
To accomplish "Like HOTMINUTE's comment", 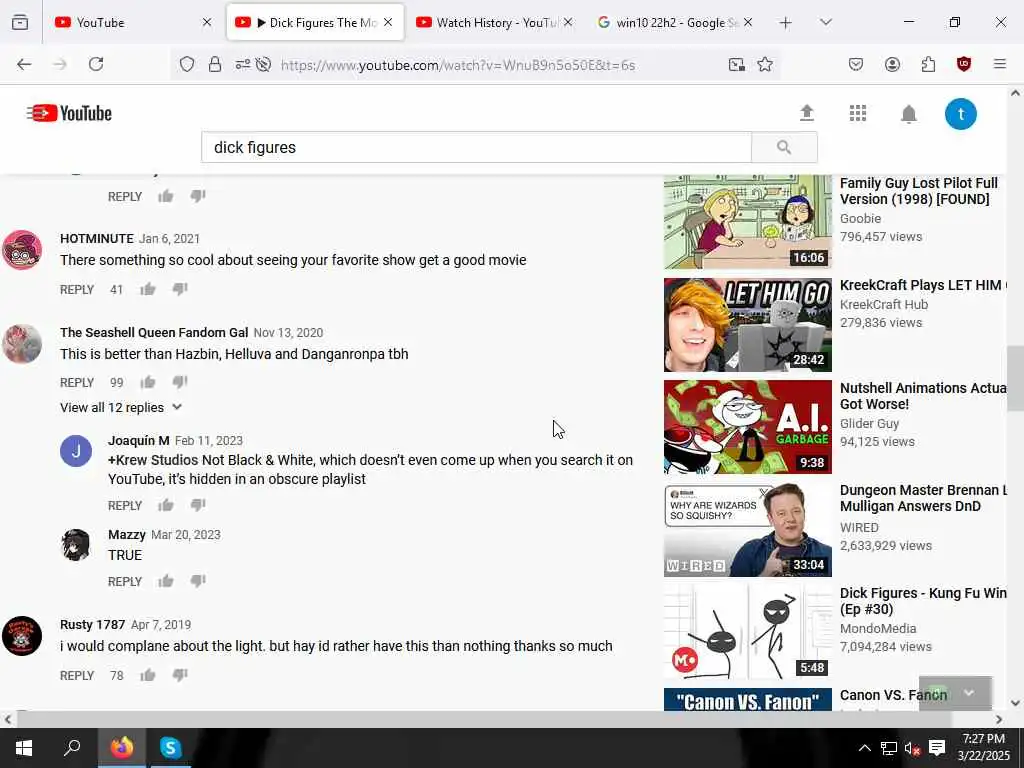I will coord(148,289).
